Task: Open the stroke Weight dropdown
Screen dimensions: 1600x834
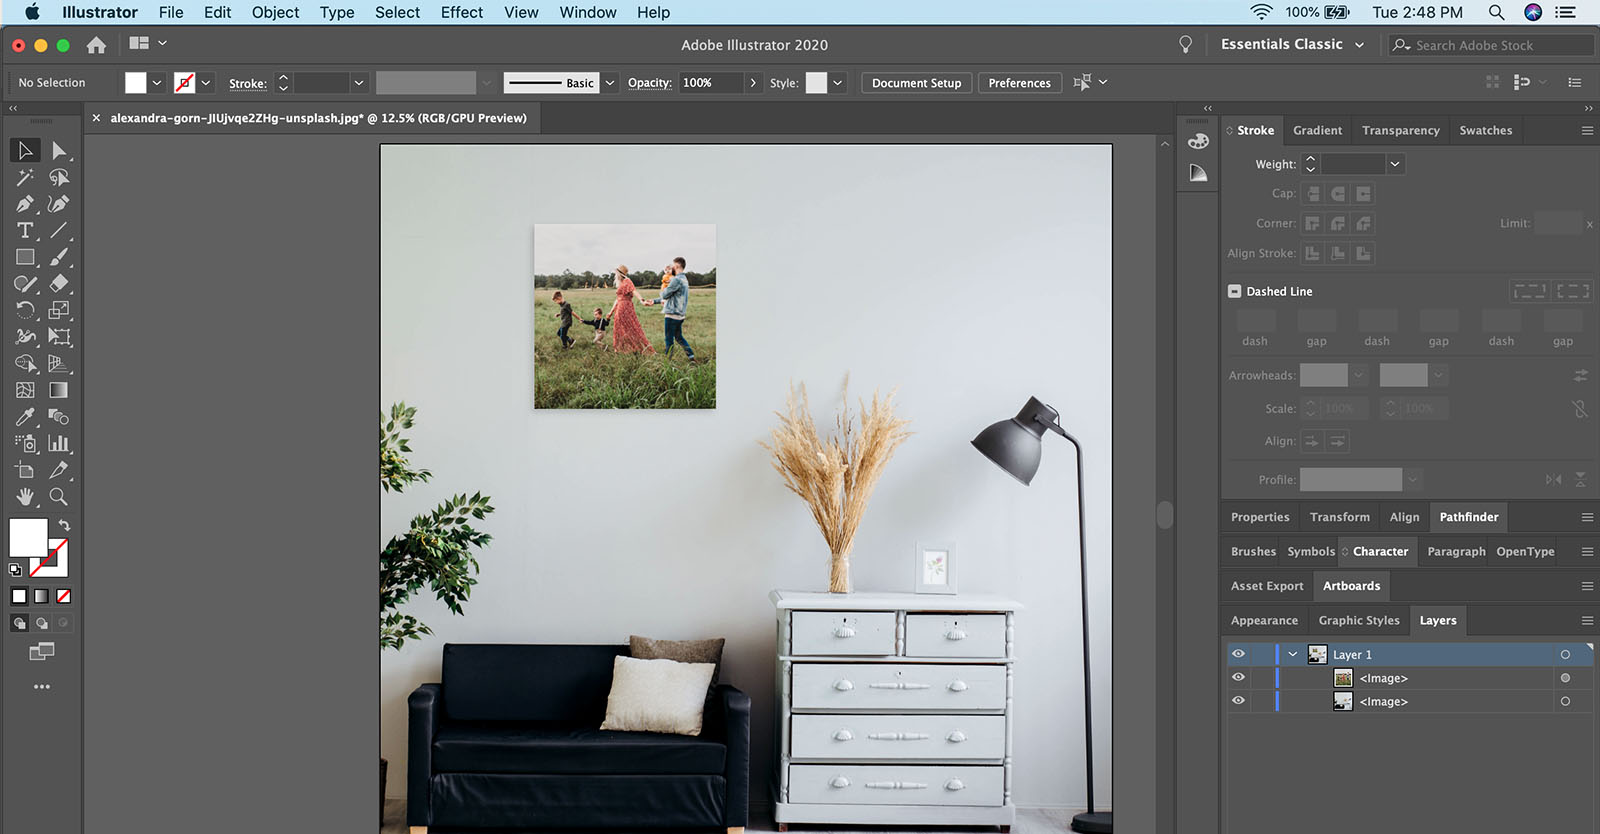Action: [x=1395, y=164]
